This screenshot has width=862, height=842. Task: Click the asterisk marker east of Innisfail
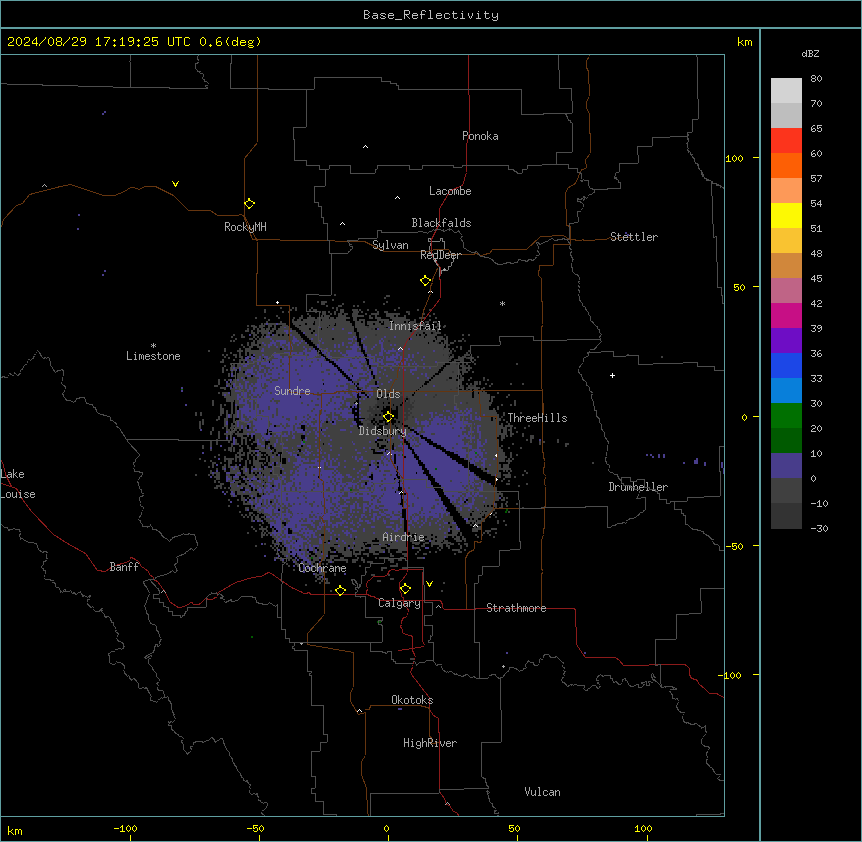click(x=502, y=303)
